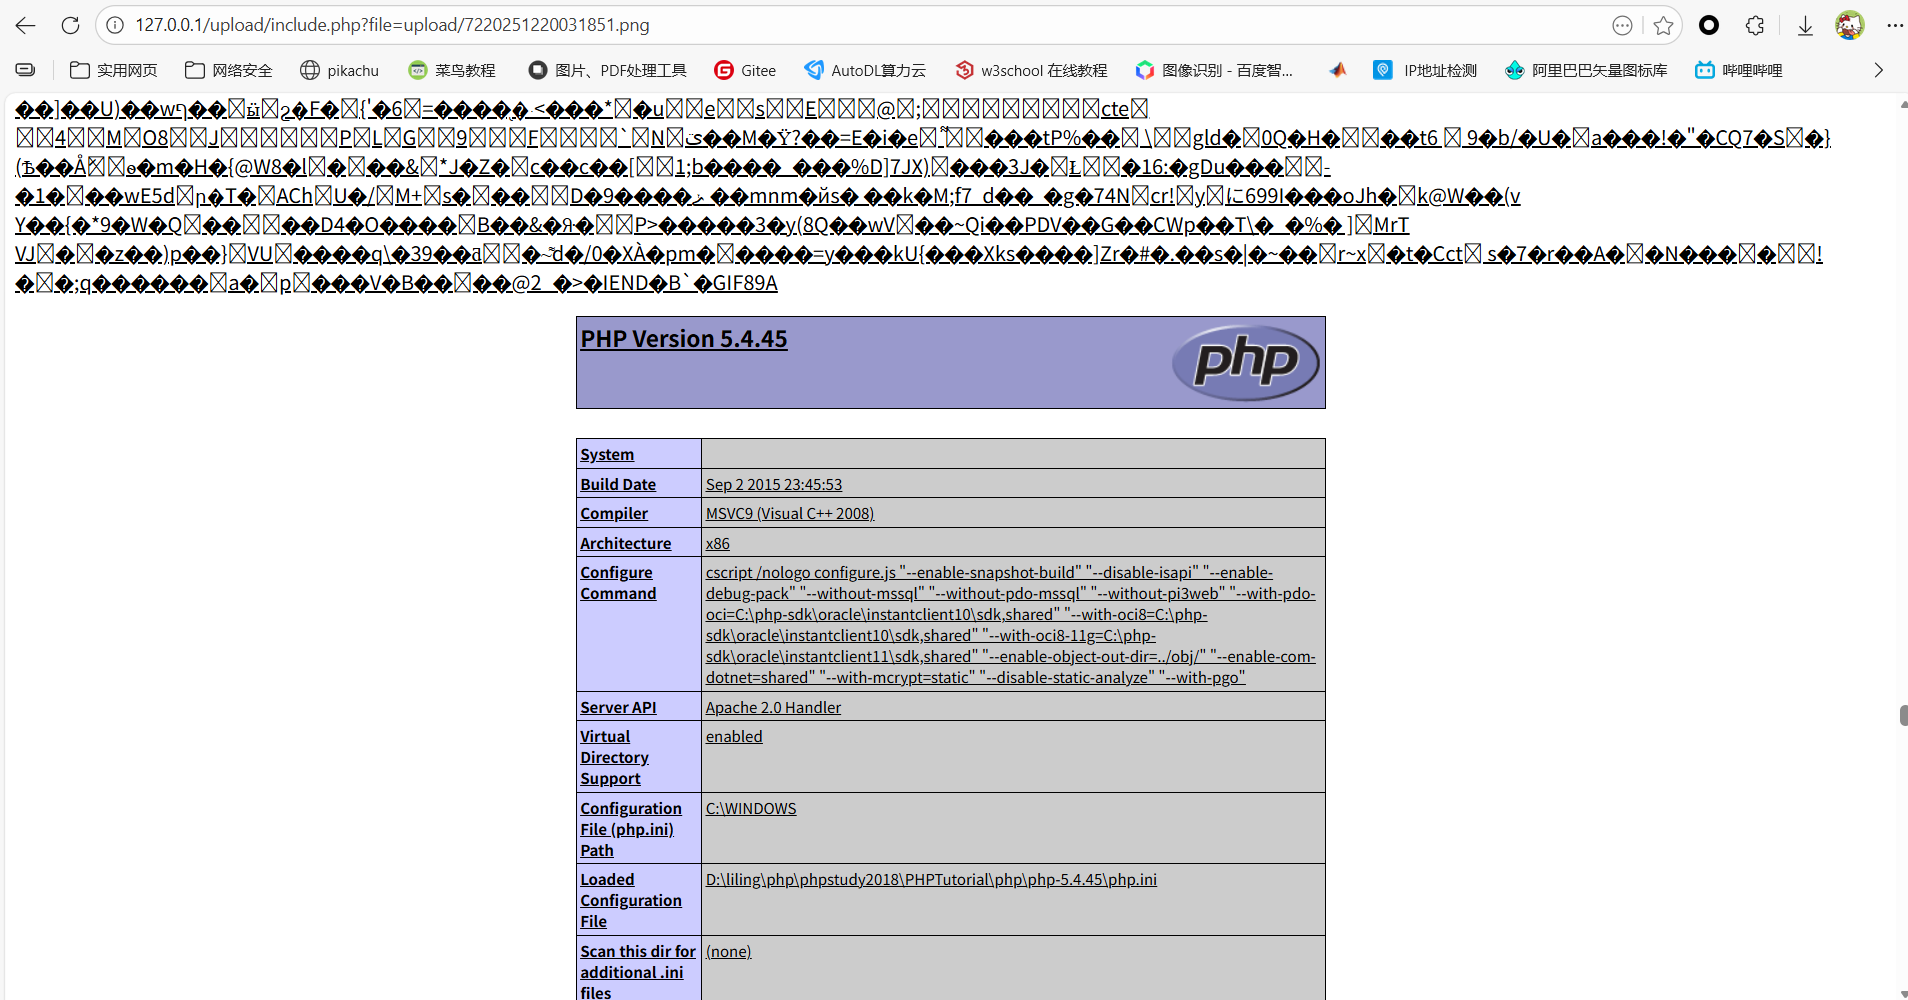The height and width of the screenshot is (1000, 1908).
Task: Click the Apache 2.0 Handler value
Action: tap(773, 707)
